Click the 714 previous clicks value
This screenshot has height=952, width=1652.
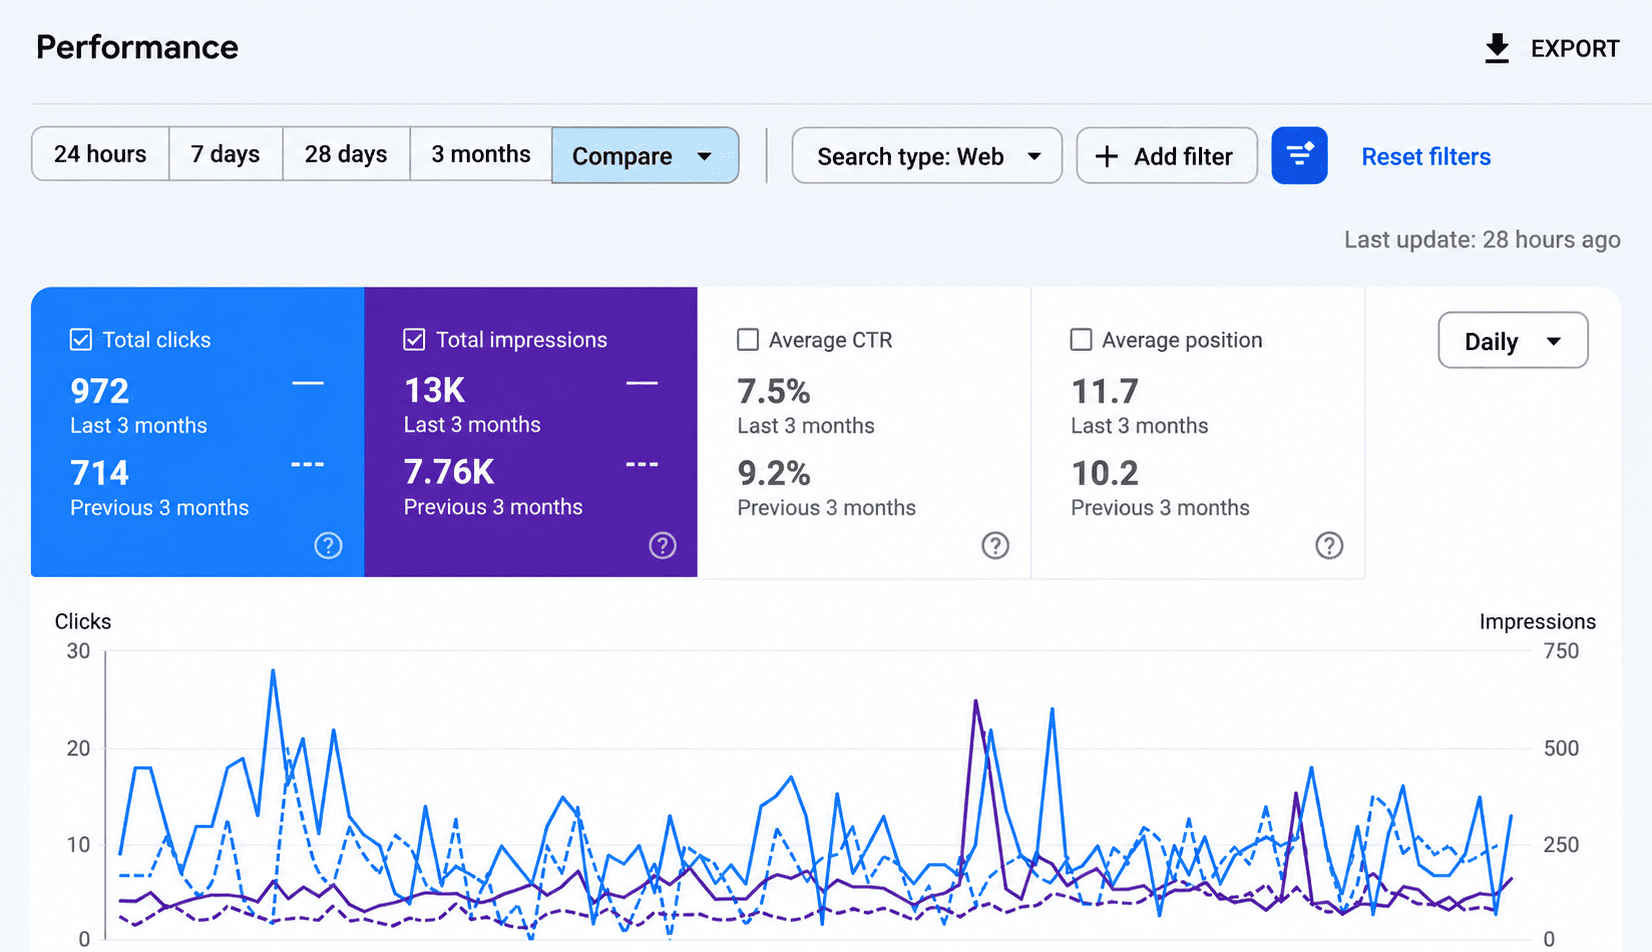click(100, 473)
